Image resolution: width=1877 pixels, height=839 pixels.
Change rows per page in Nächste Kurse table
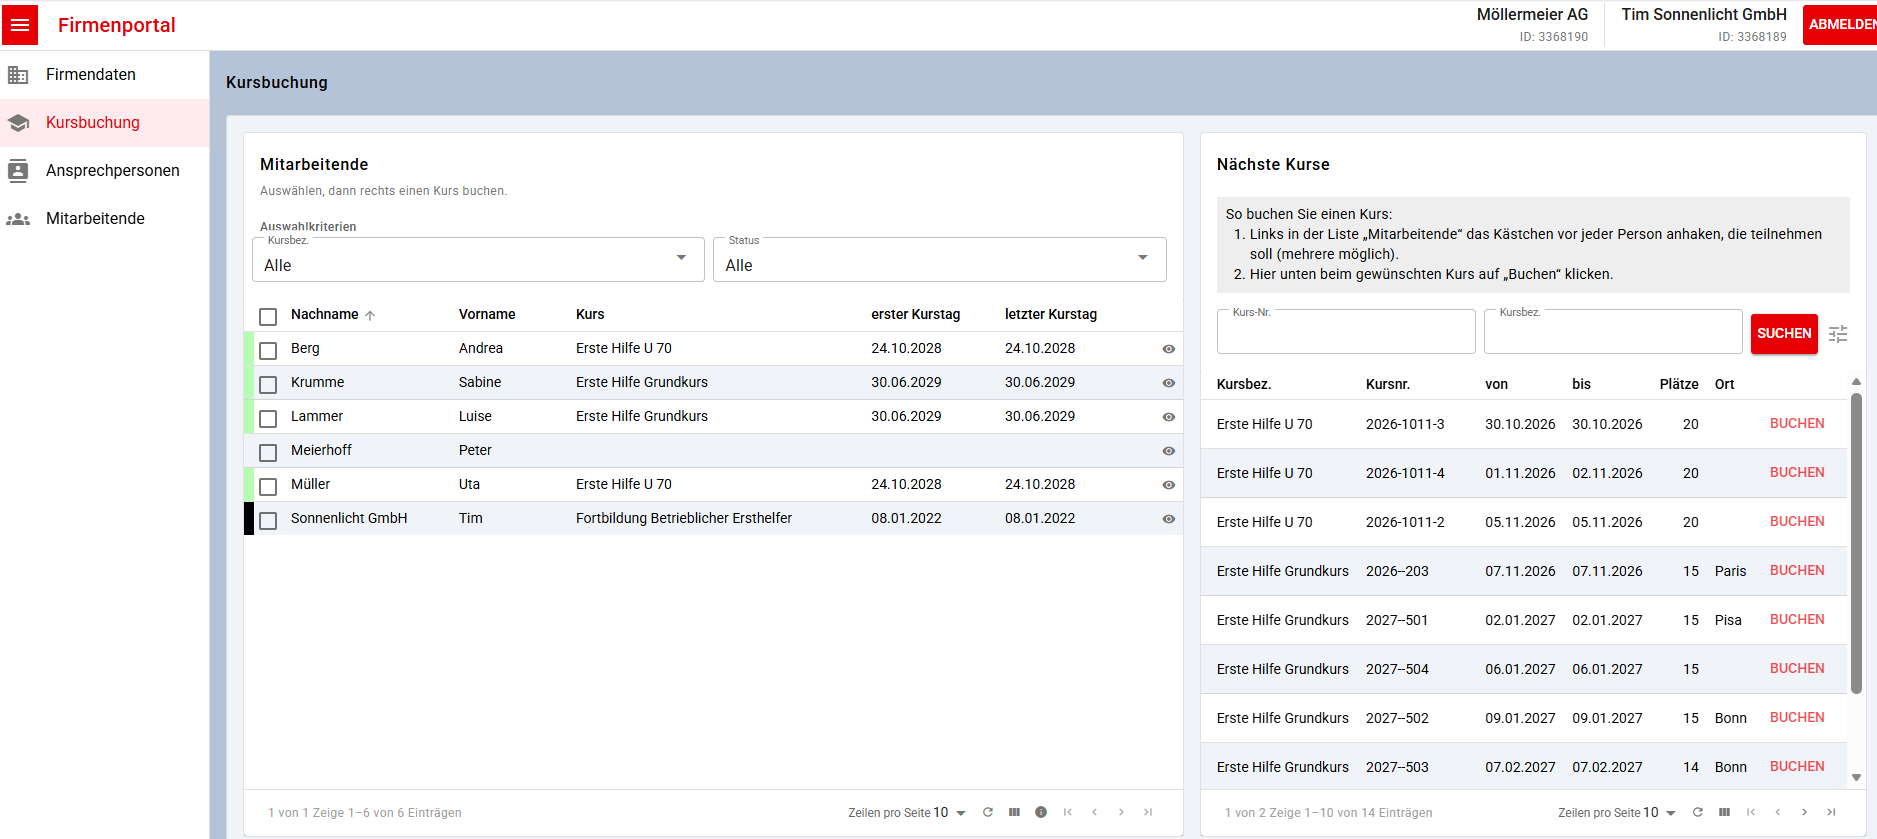click(1660, 812)
